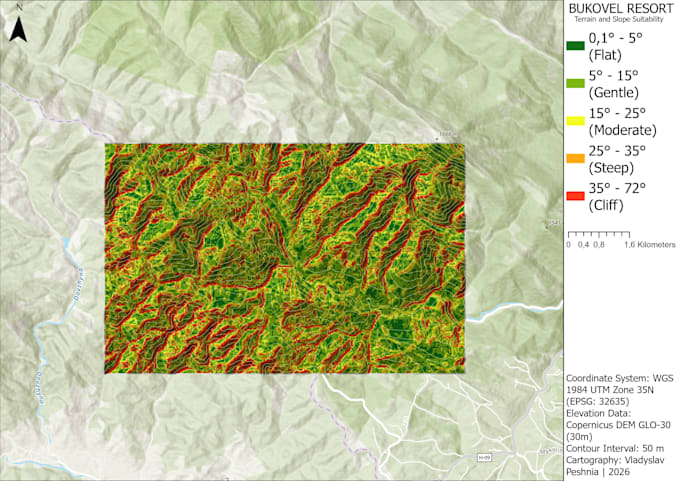Click the 'BUKOVEL RESORT' map title
The image size is (680, 481).
tap(621, 8)
